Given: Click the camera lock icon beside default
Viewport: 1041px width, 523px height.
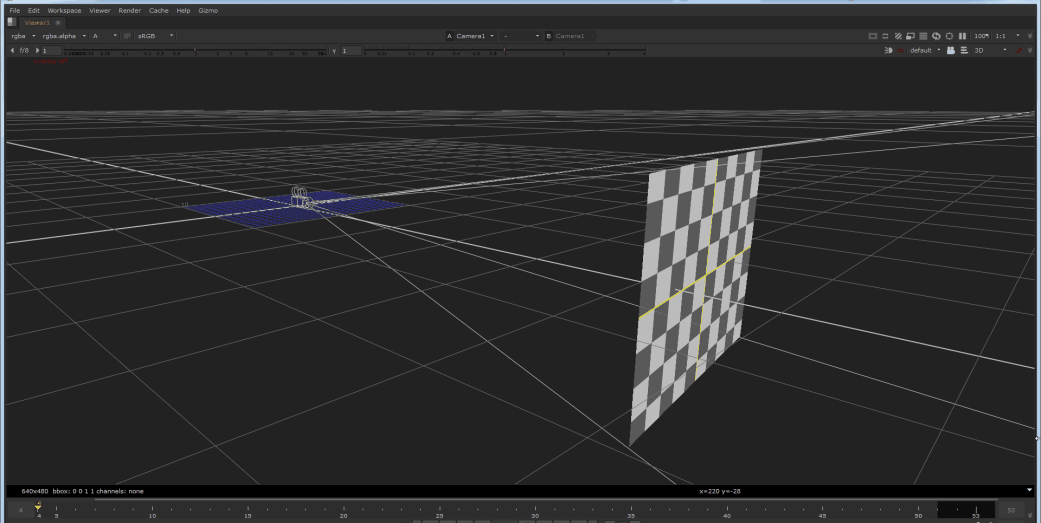Looking at the screenshot, I should (x=951, y=50).
